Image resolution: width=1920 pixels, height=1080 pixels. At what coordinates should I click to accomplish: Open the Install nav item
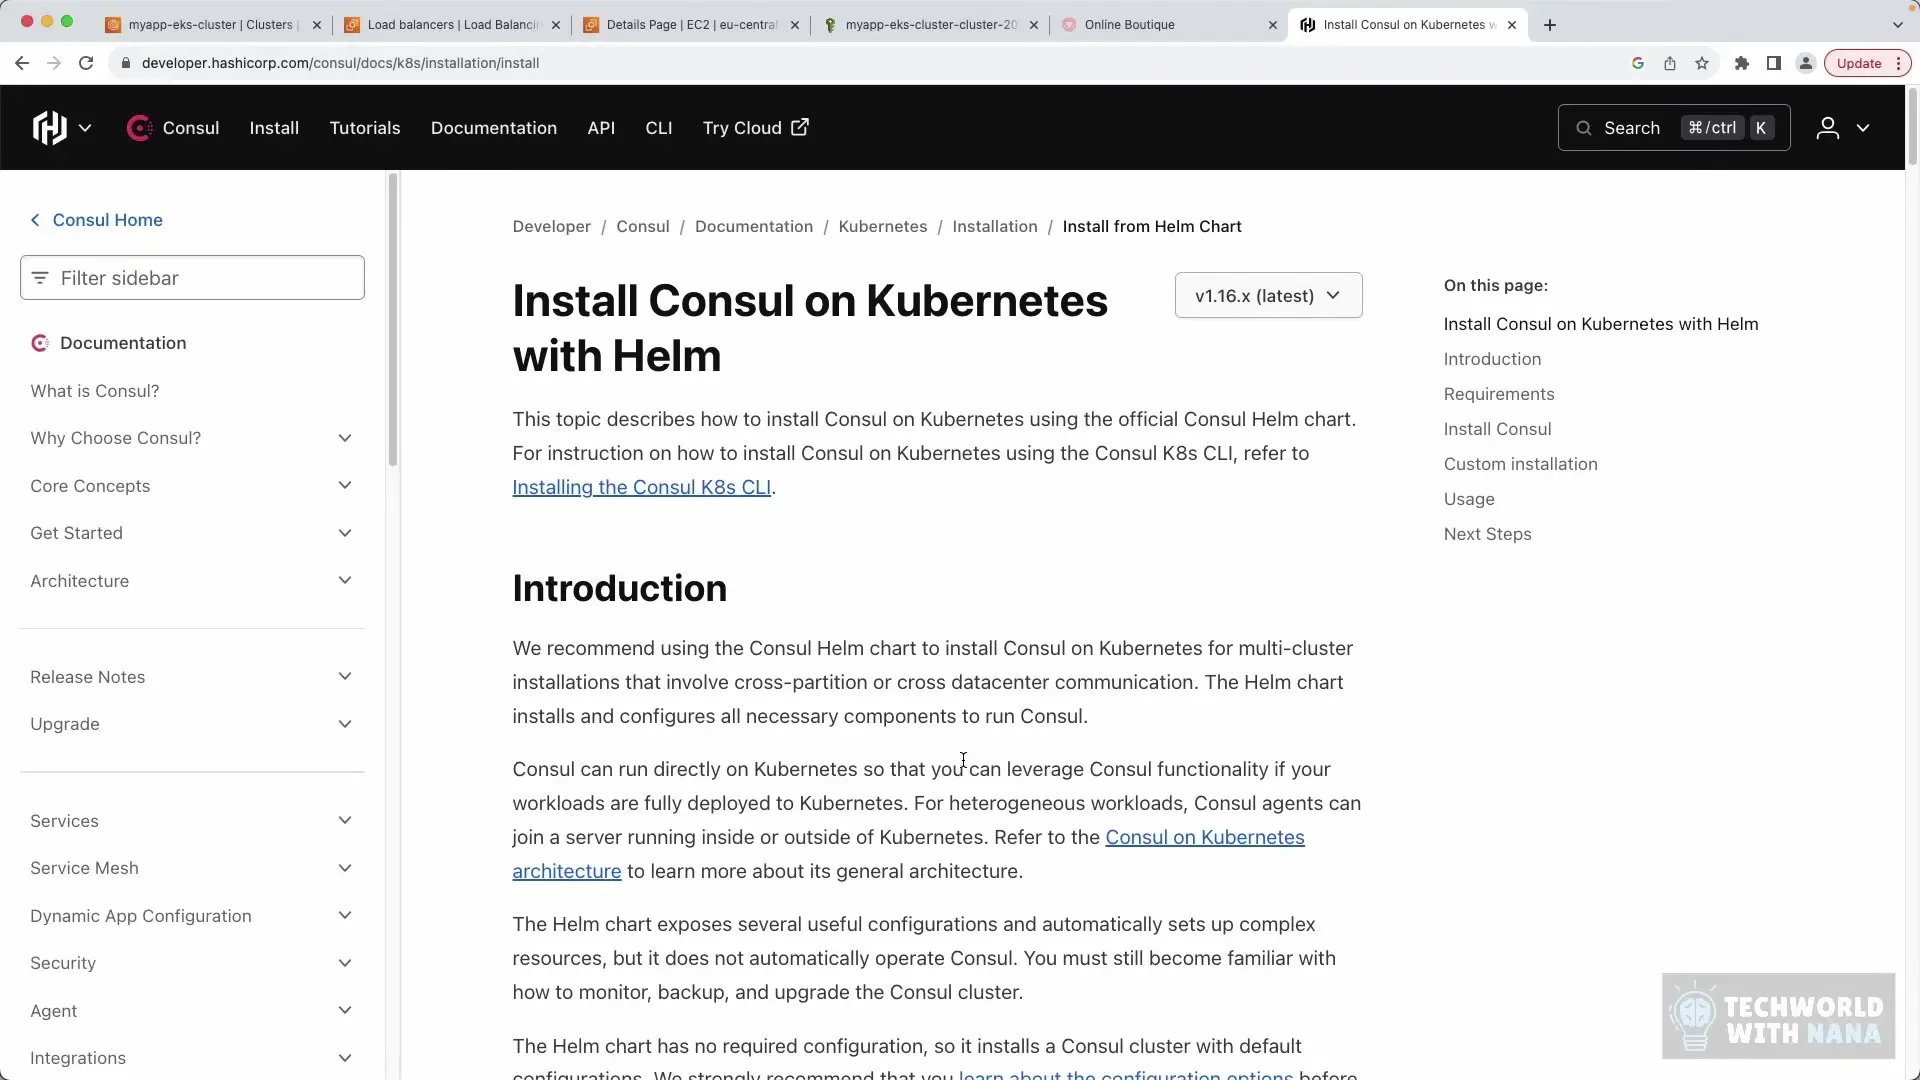click(x=274, y=128)
